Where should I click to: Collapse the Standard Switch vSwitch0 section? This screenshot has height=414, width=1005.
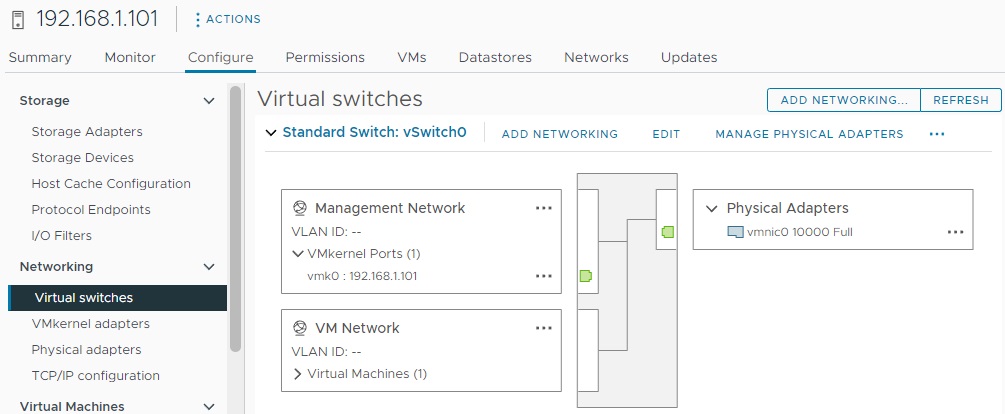point(270,132)
